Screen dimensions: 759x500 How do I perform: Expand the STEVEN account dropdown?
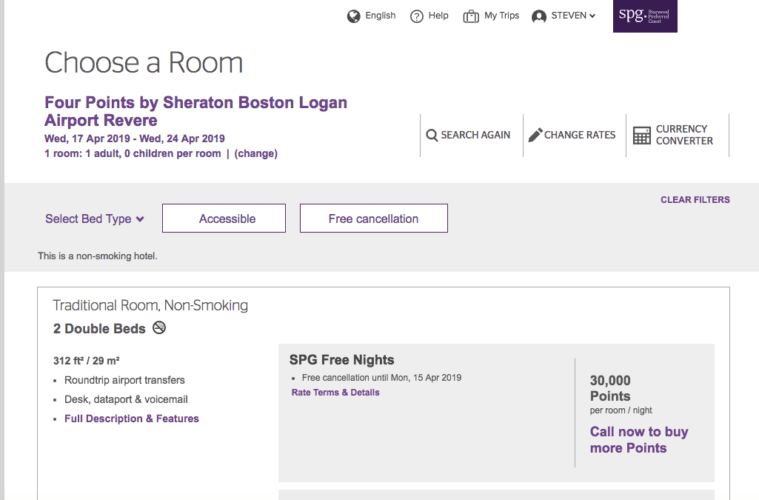click(x=573, y=15)
